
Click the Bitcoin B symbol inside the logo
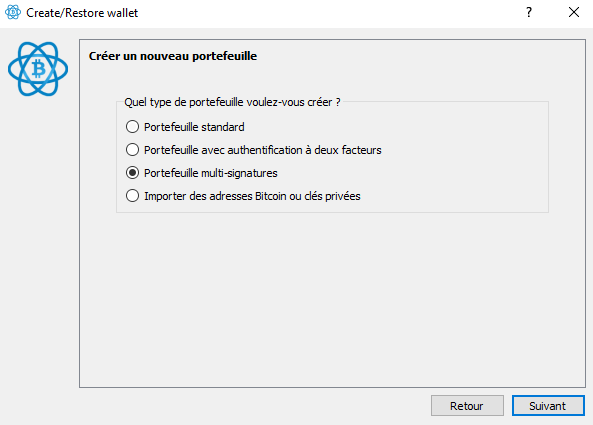(x=38, y=69)
